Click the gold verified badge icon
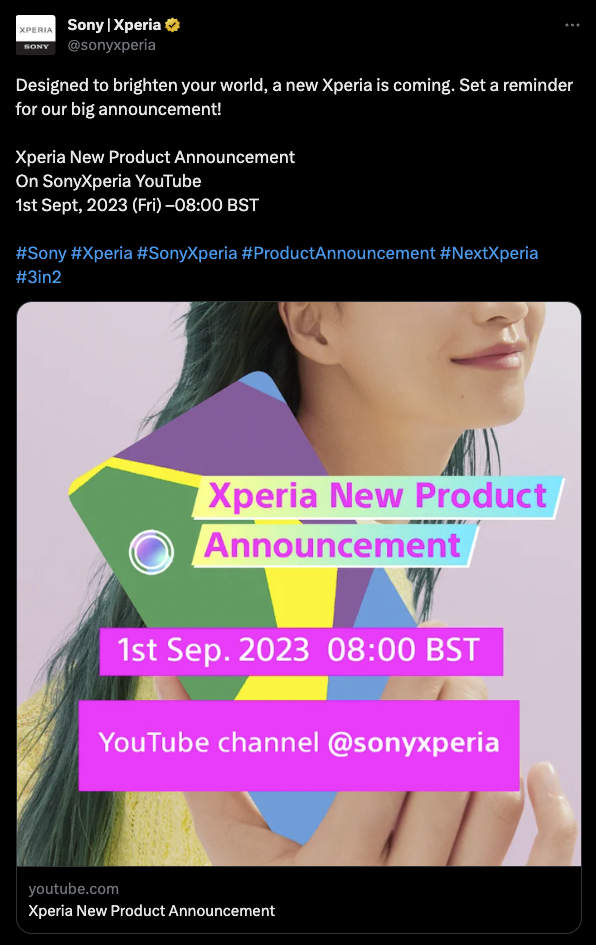Screen dimensions: 596x945 coord(172,25)
